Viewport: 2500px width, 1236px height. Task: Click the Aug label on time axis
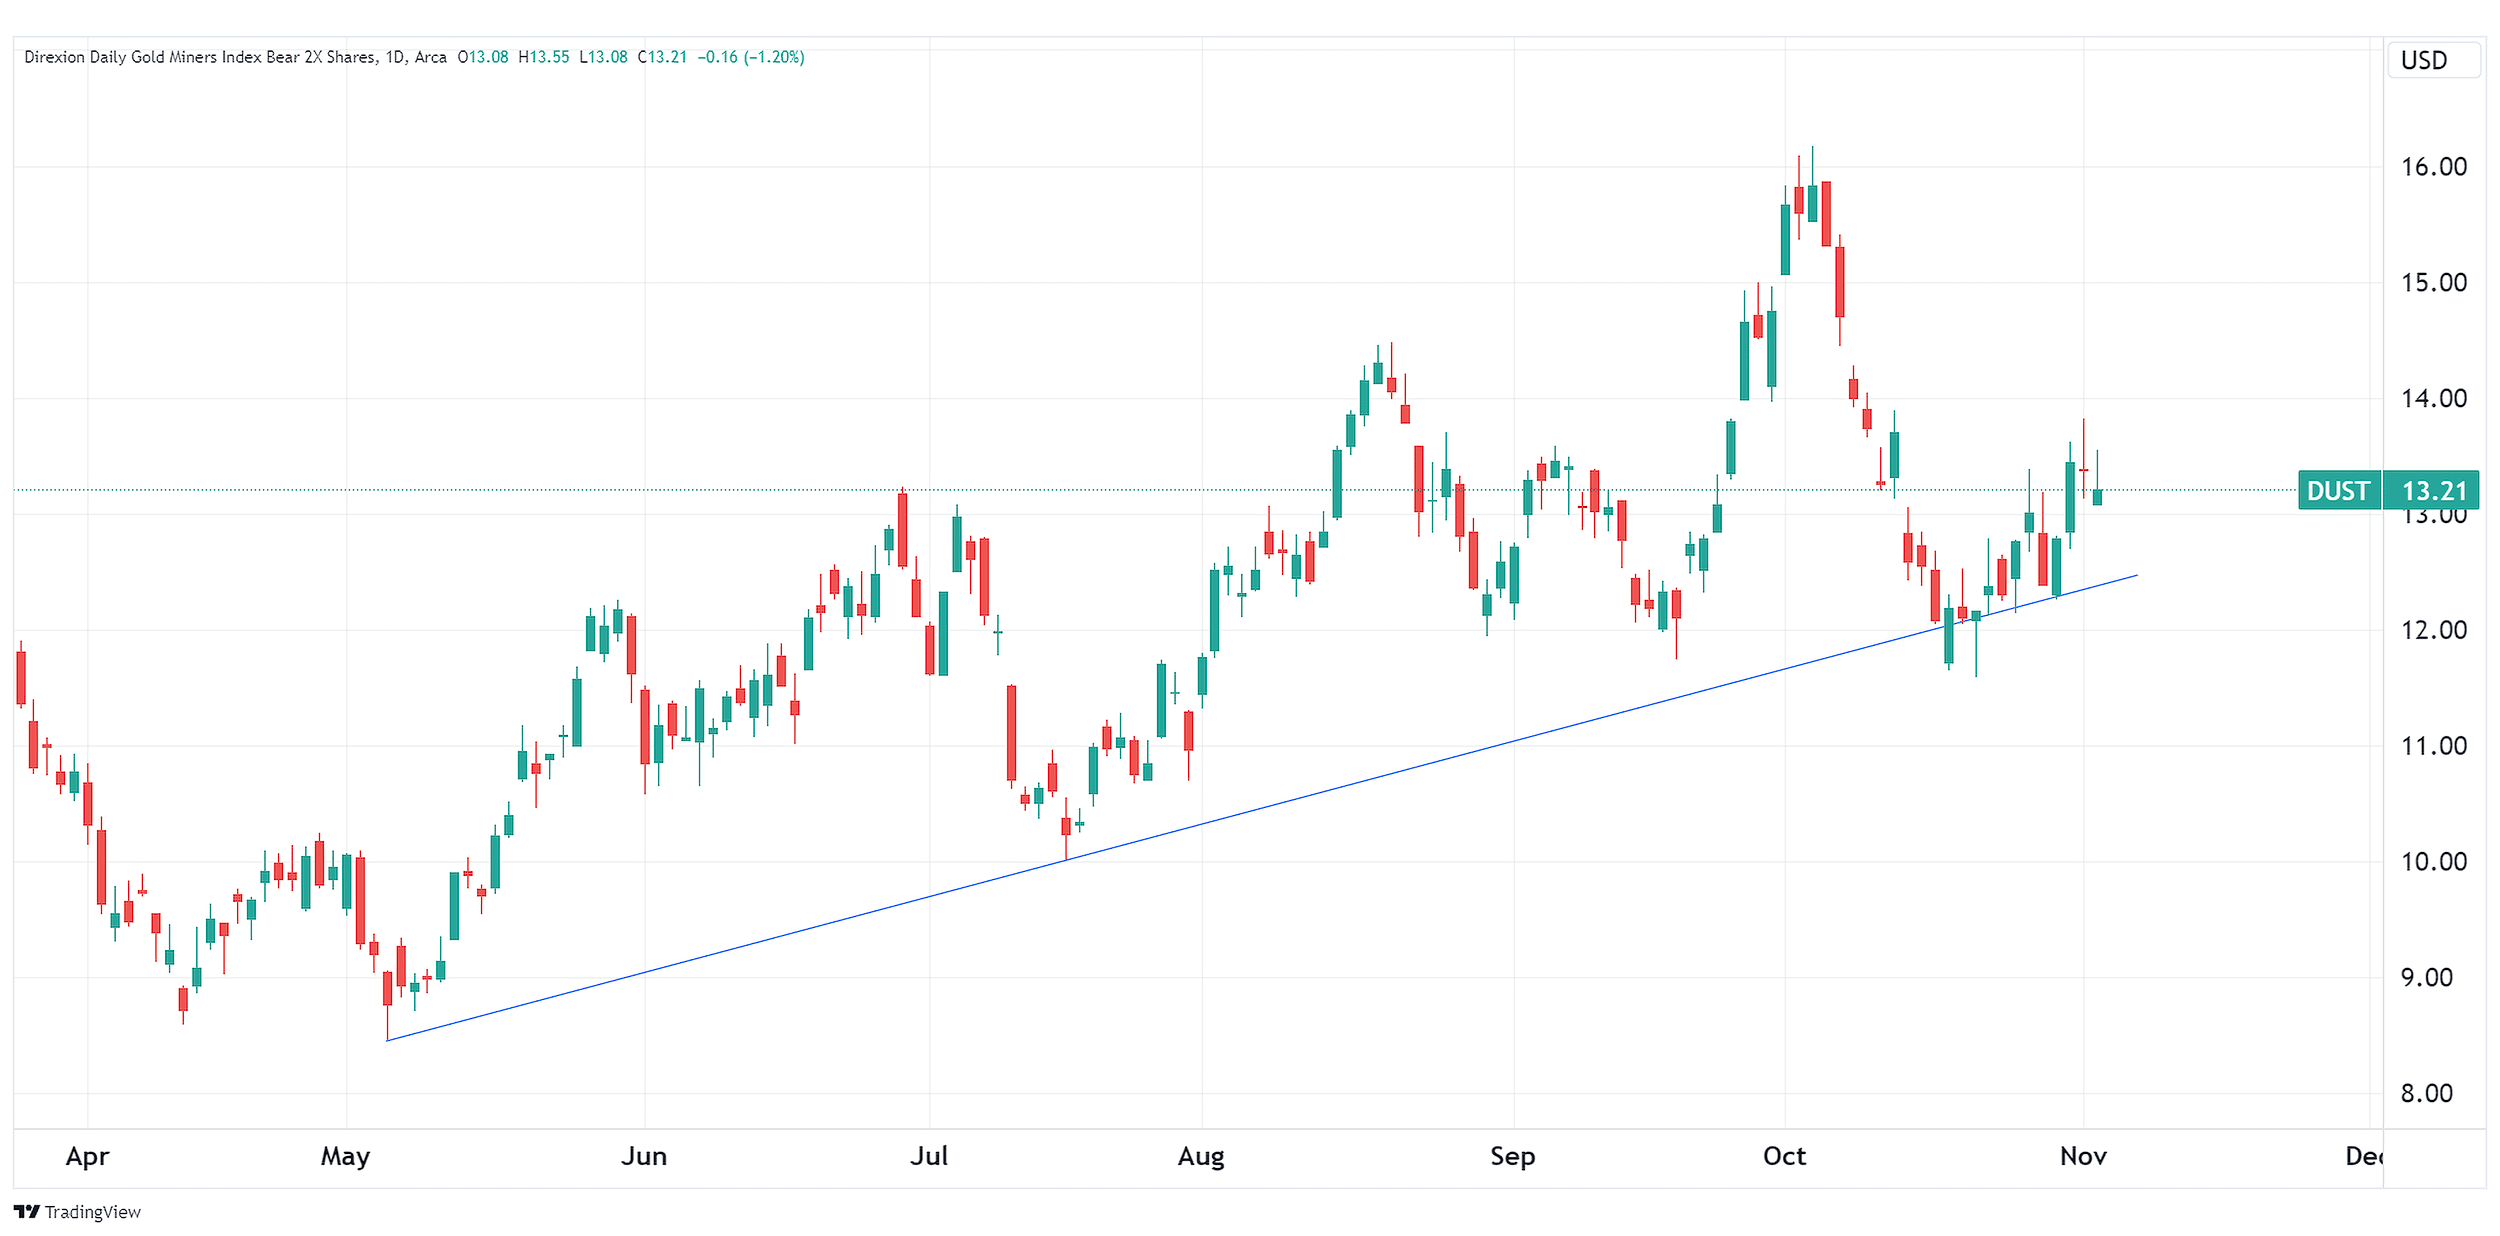click(1201, 1157)
